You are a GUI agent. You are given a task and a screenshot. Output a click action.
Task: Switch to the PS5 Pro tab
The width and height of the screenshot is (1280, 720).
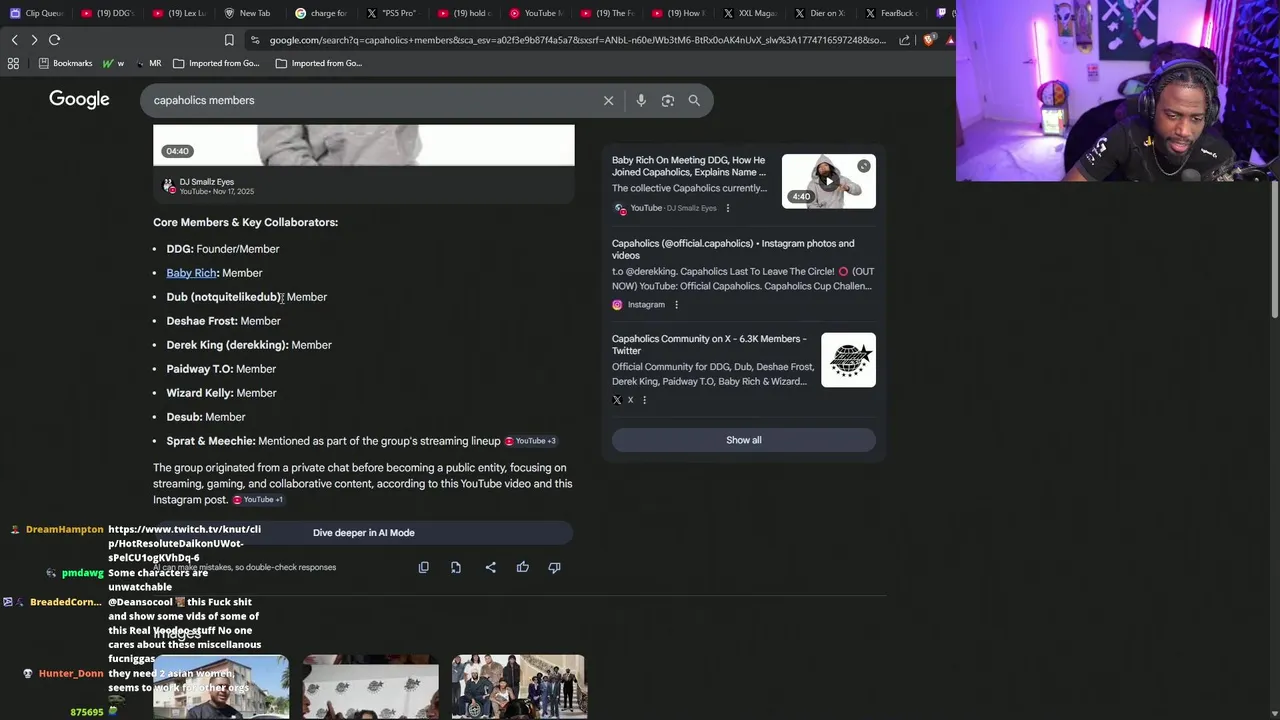[392, 13]
